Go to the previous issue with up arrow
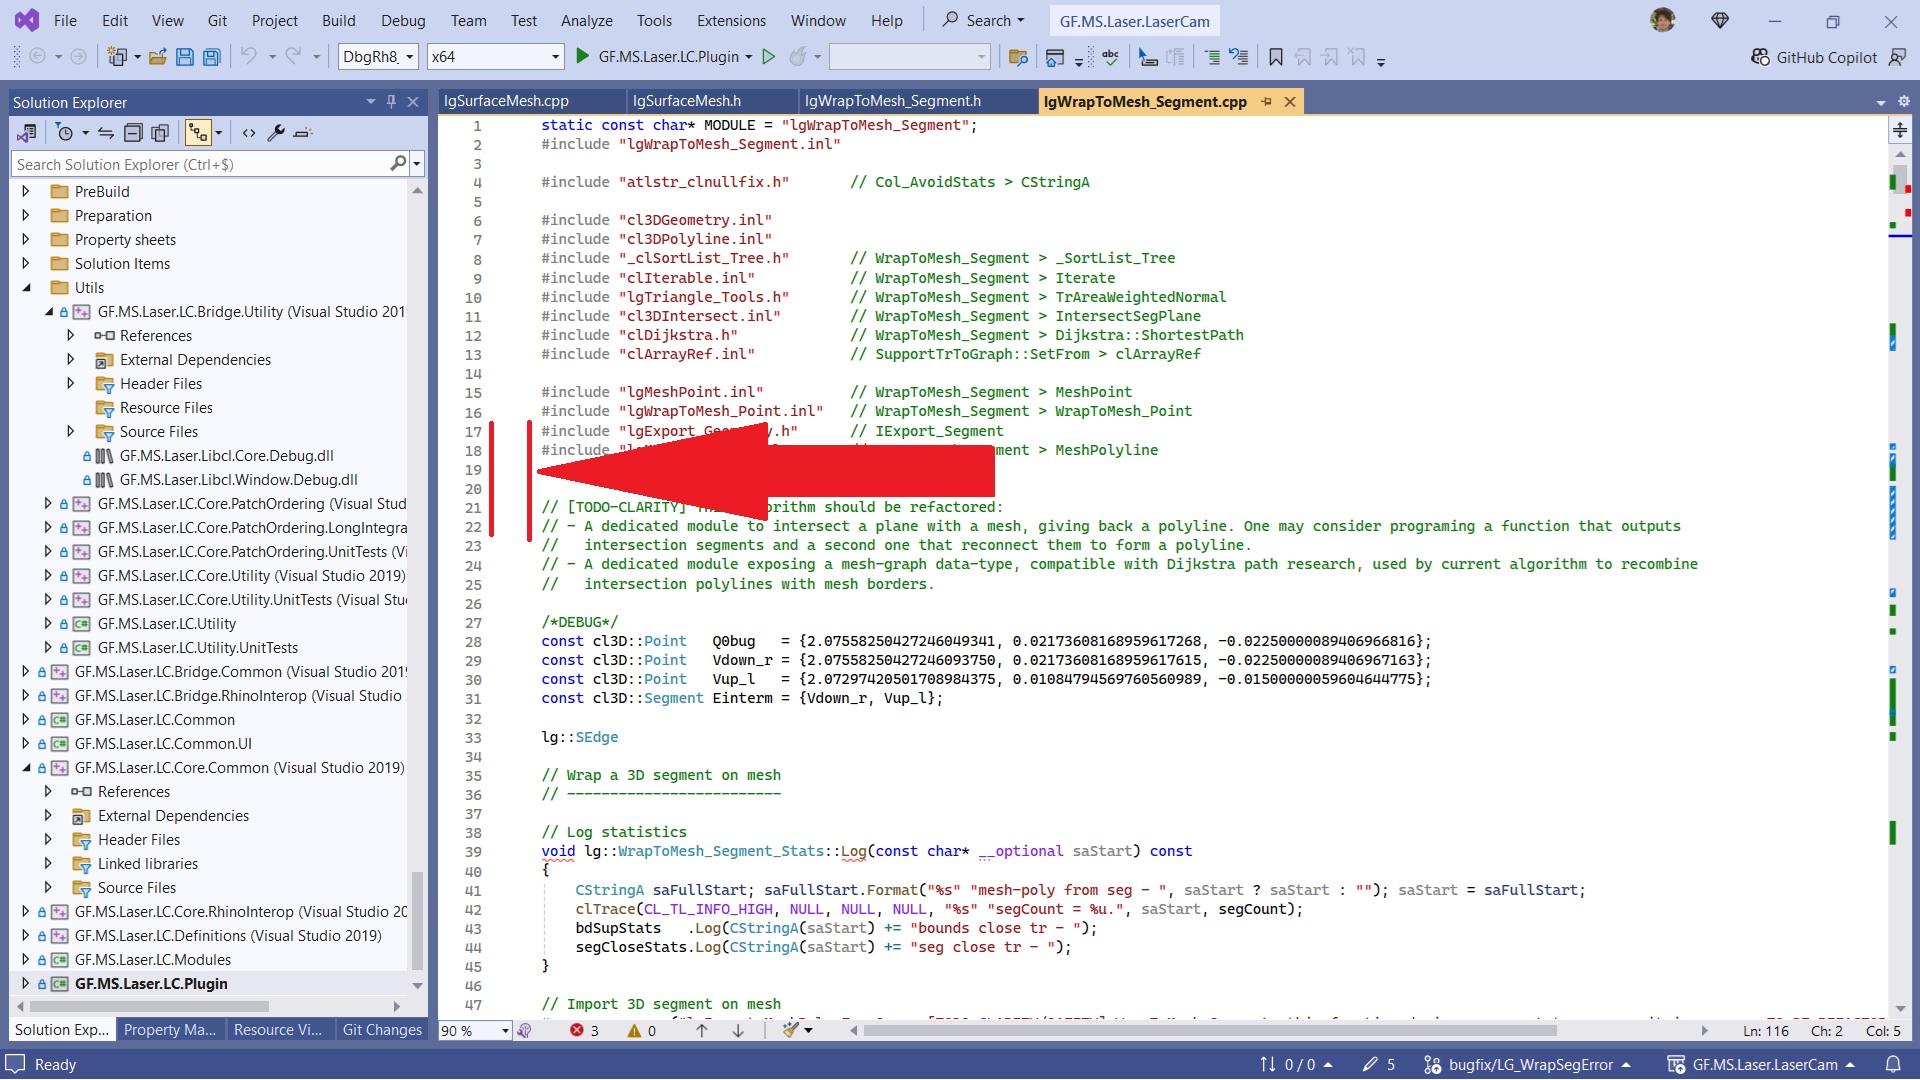 (702, 1031)
